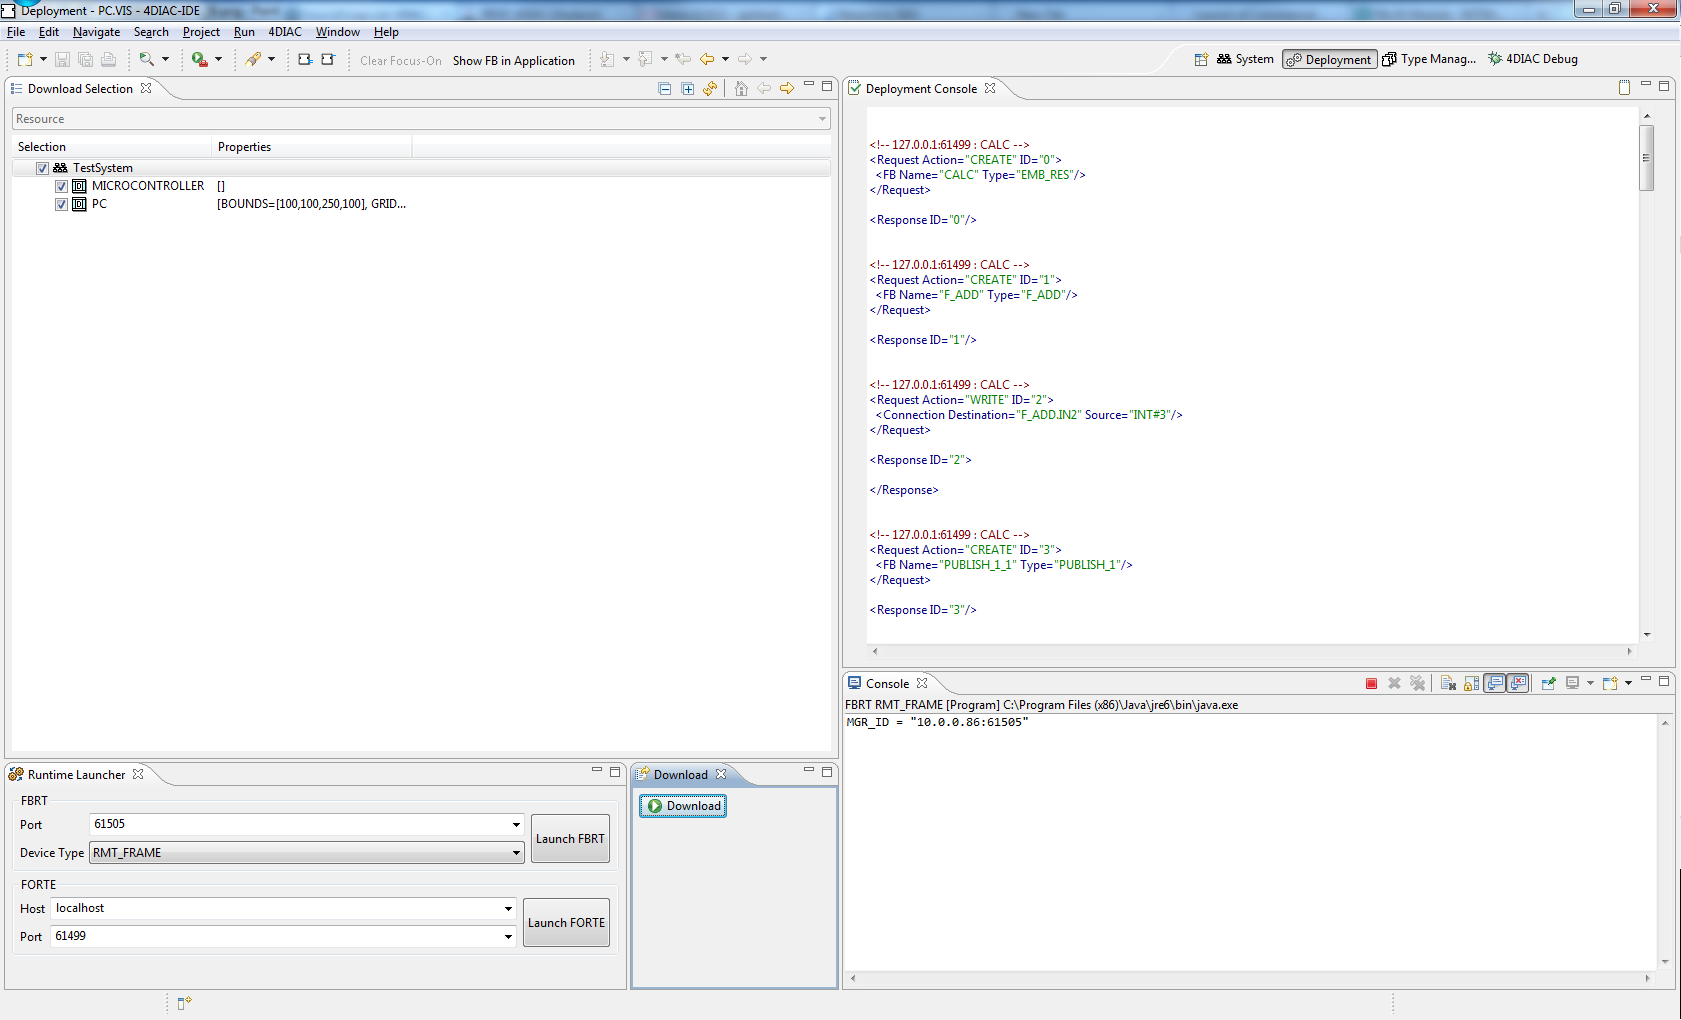Image resolution: width=1681 pixels, height=1020 pixels.
Task: Select the Runtime Launcher tab
Action: [x=76, y=775]
